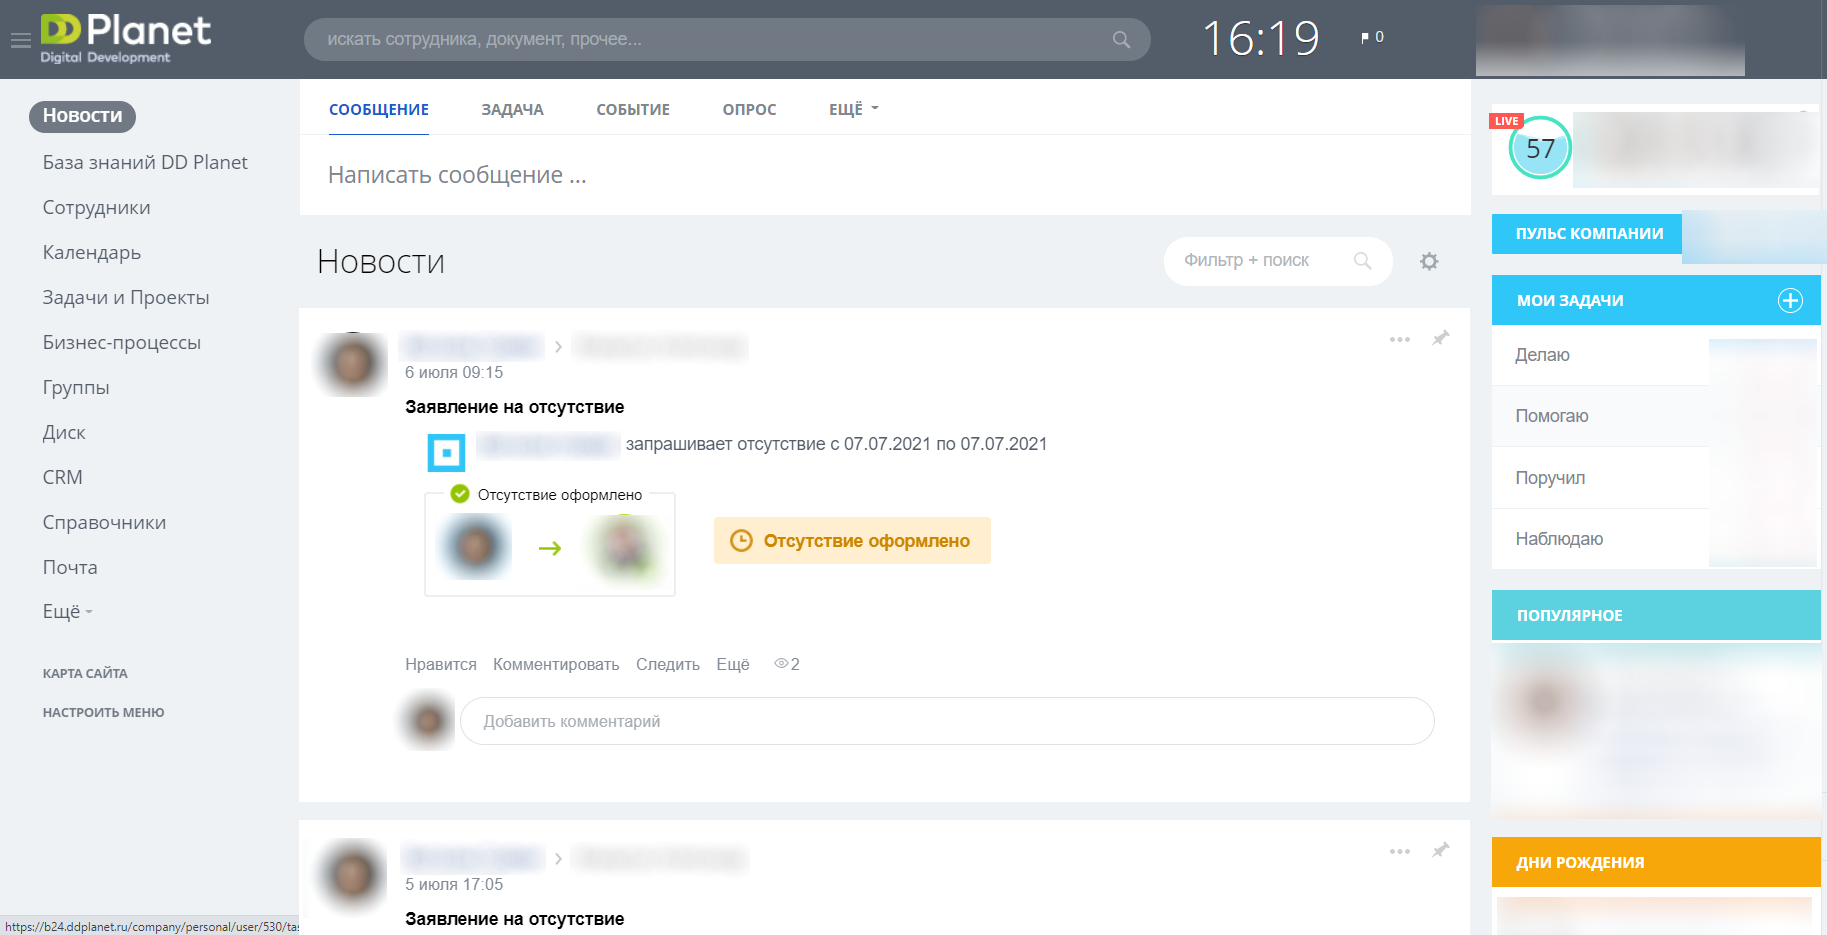This screenshot has width=1827, height=935.
Task: Open the Ещё options under the first post
Action: (x=732, y=664)
